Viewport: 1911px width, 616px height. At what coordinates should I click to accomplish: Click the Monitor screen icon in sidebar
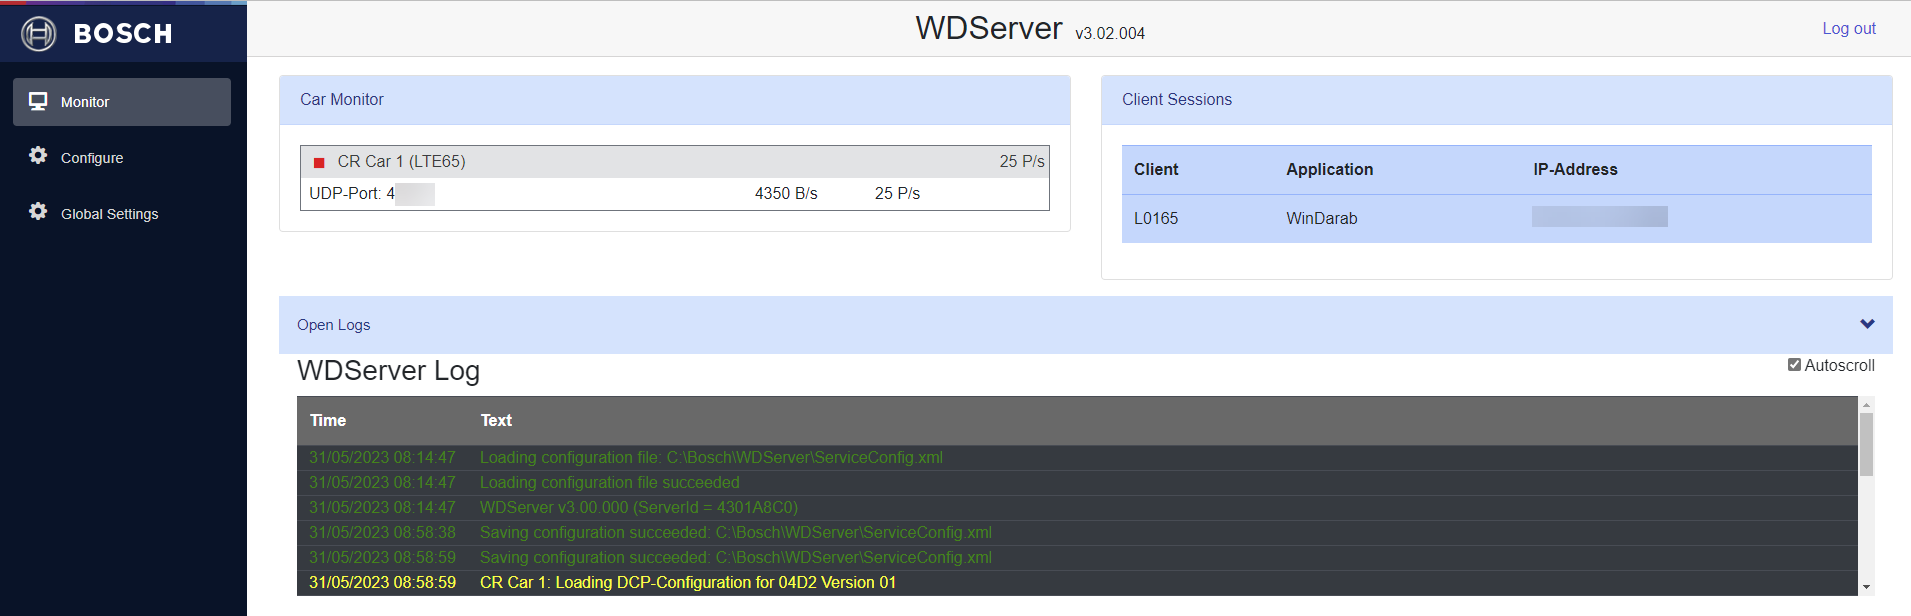(x=38, y=101)
